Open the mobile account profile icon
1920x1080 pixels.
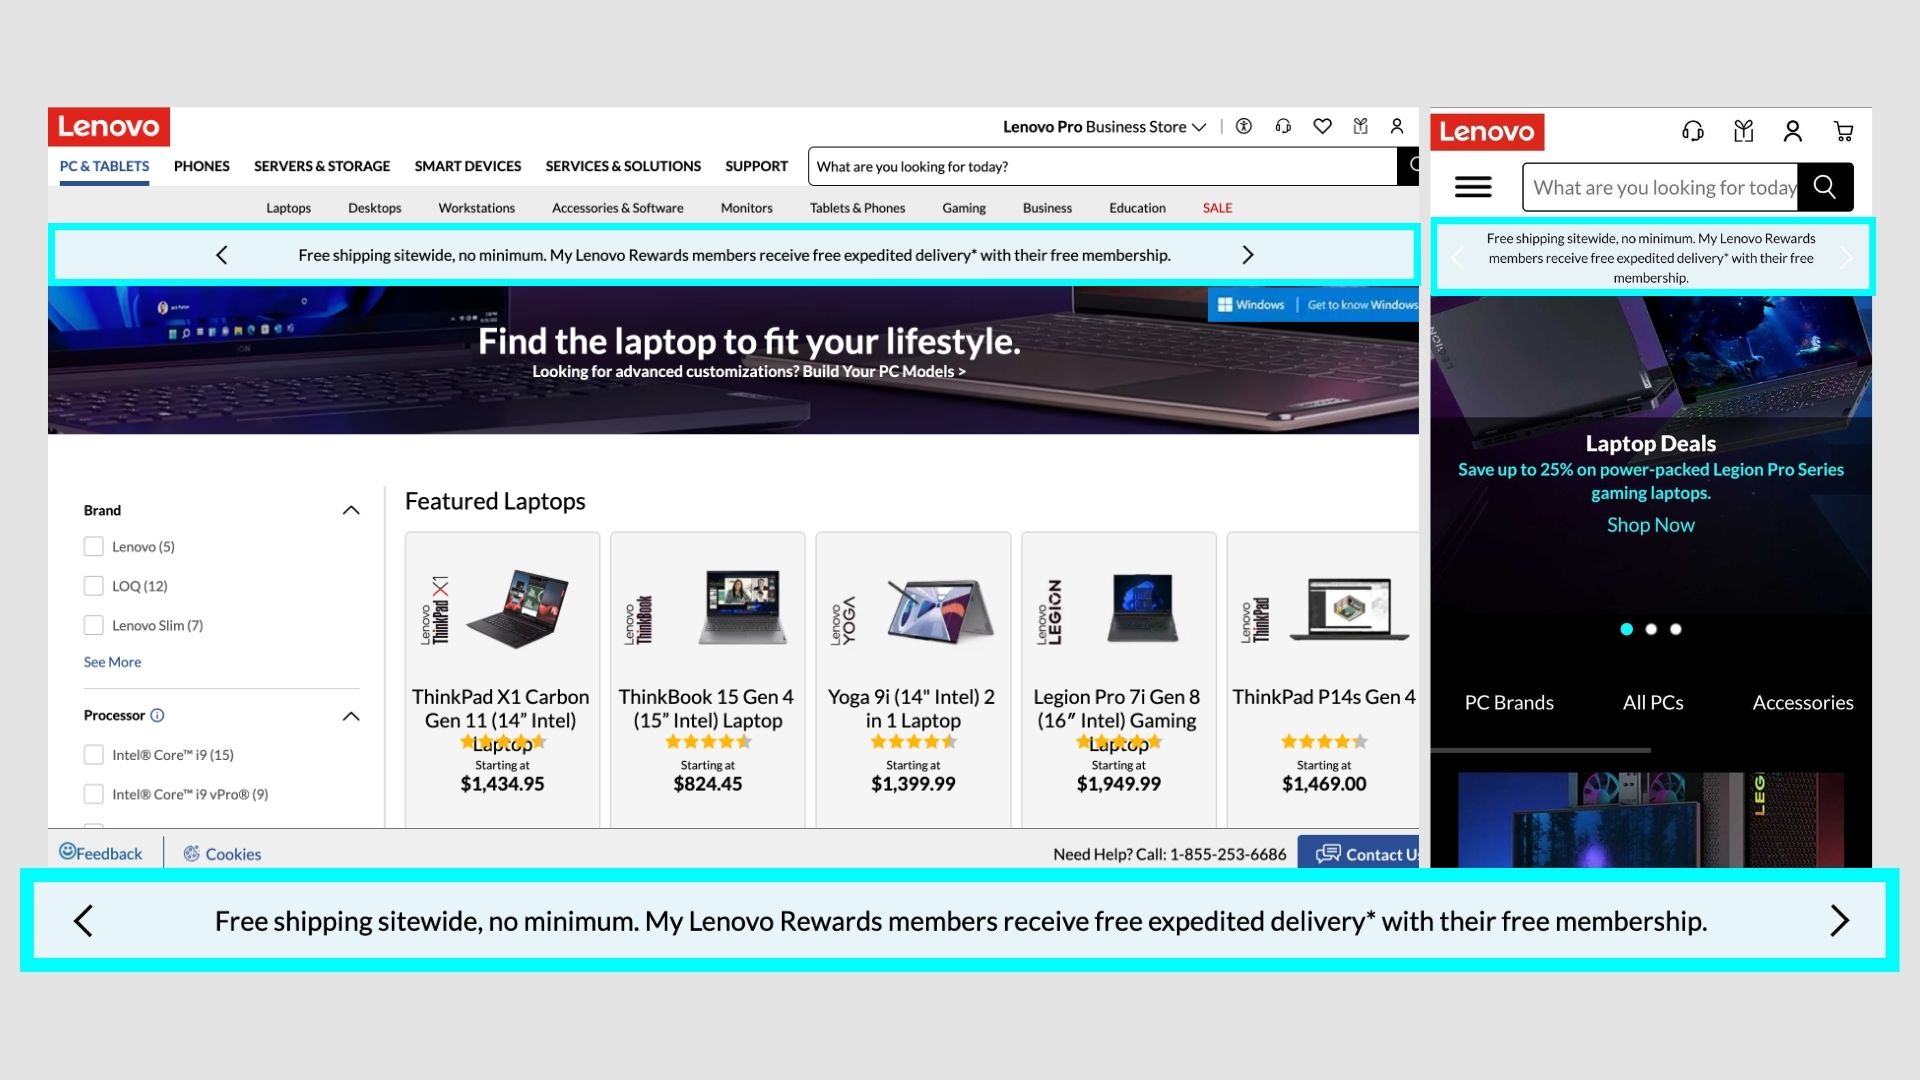[1793, 131]
